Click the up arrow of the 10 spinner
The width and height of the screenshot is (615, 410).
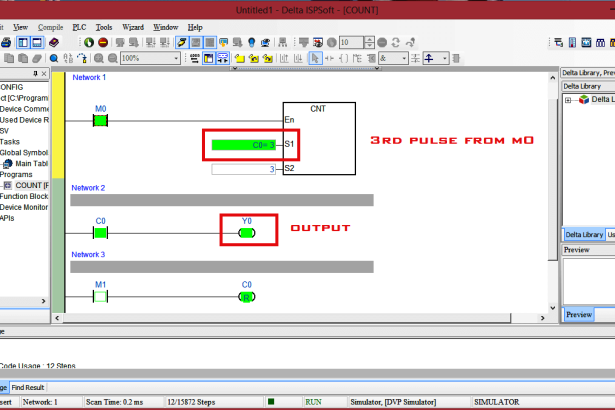tap(369, 40)
